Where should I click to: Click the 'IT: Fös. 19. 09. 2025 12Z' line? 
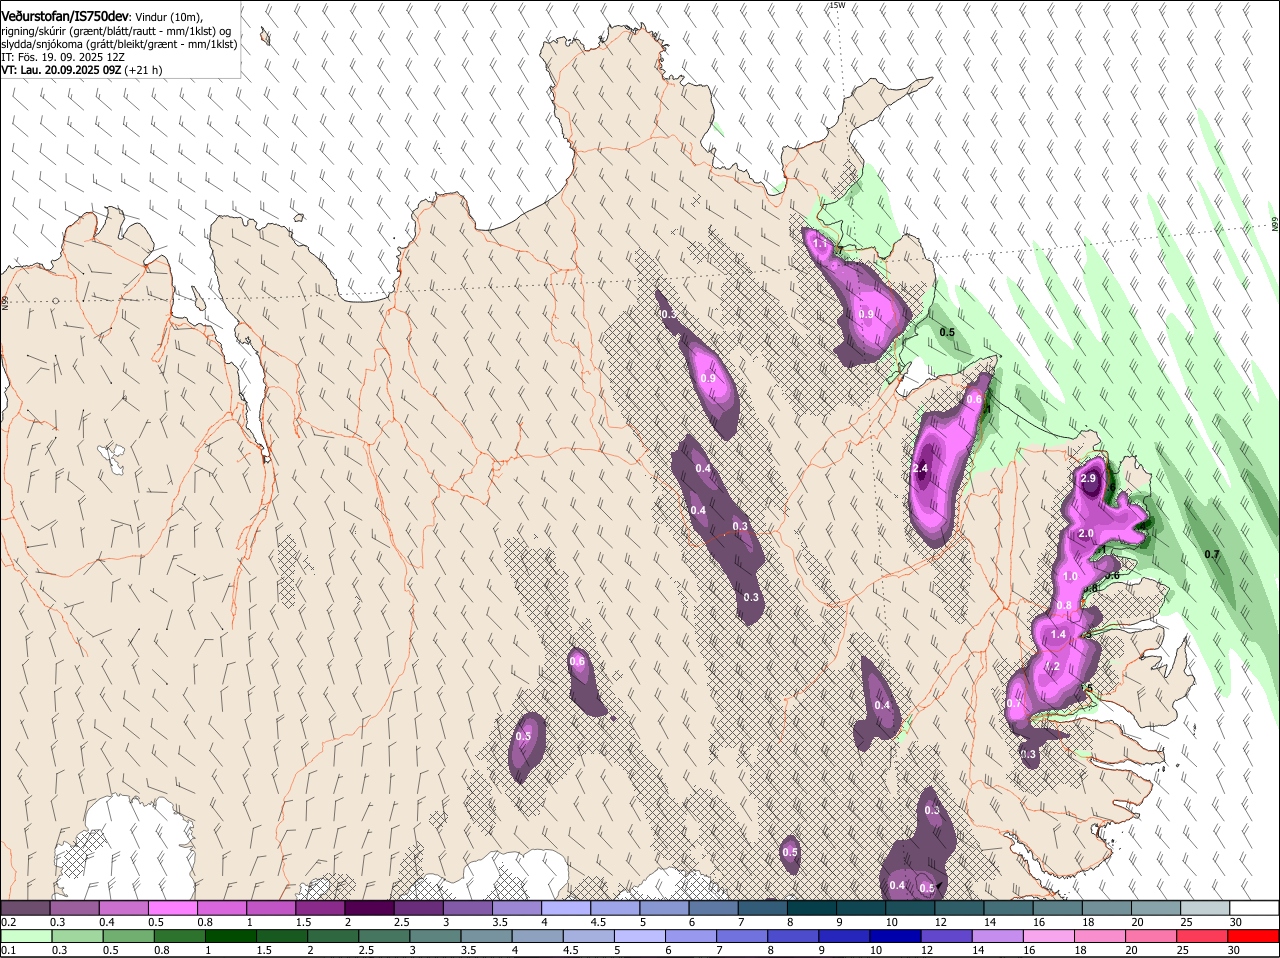(62, 57)
